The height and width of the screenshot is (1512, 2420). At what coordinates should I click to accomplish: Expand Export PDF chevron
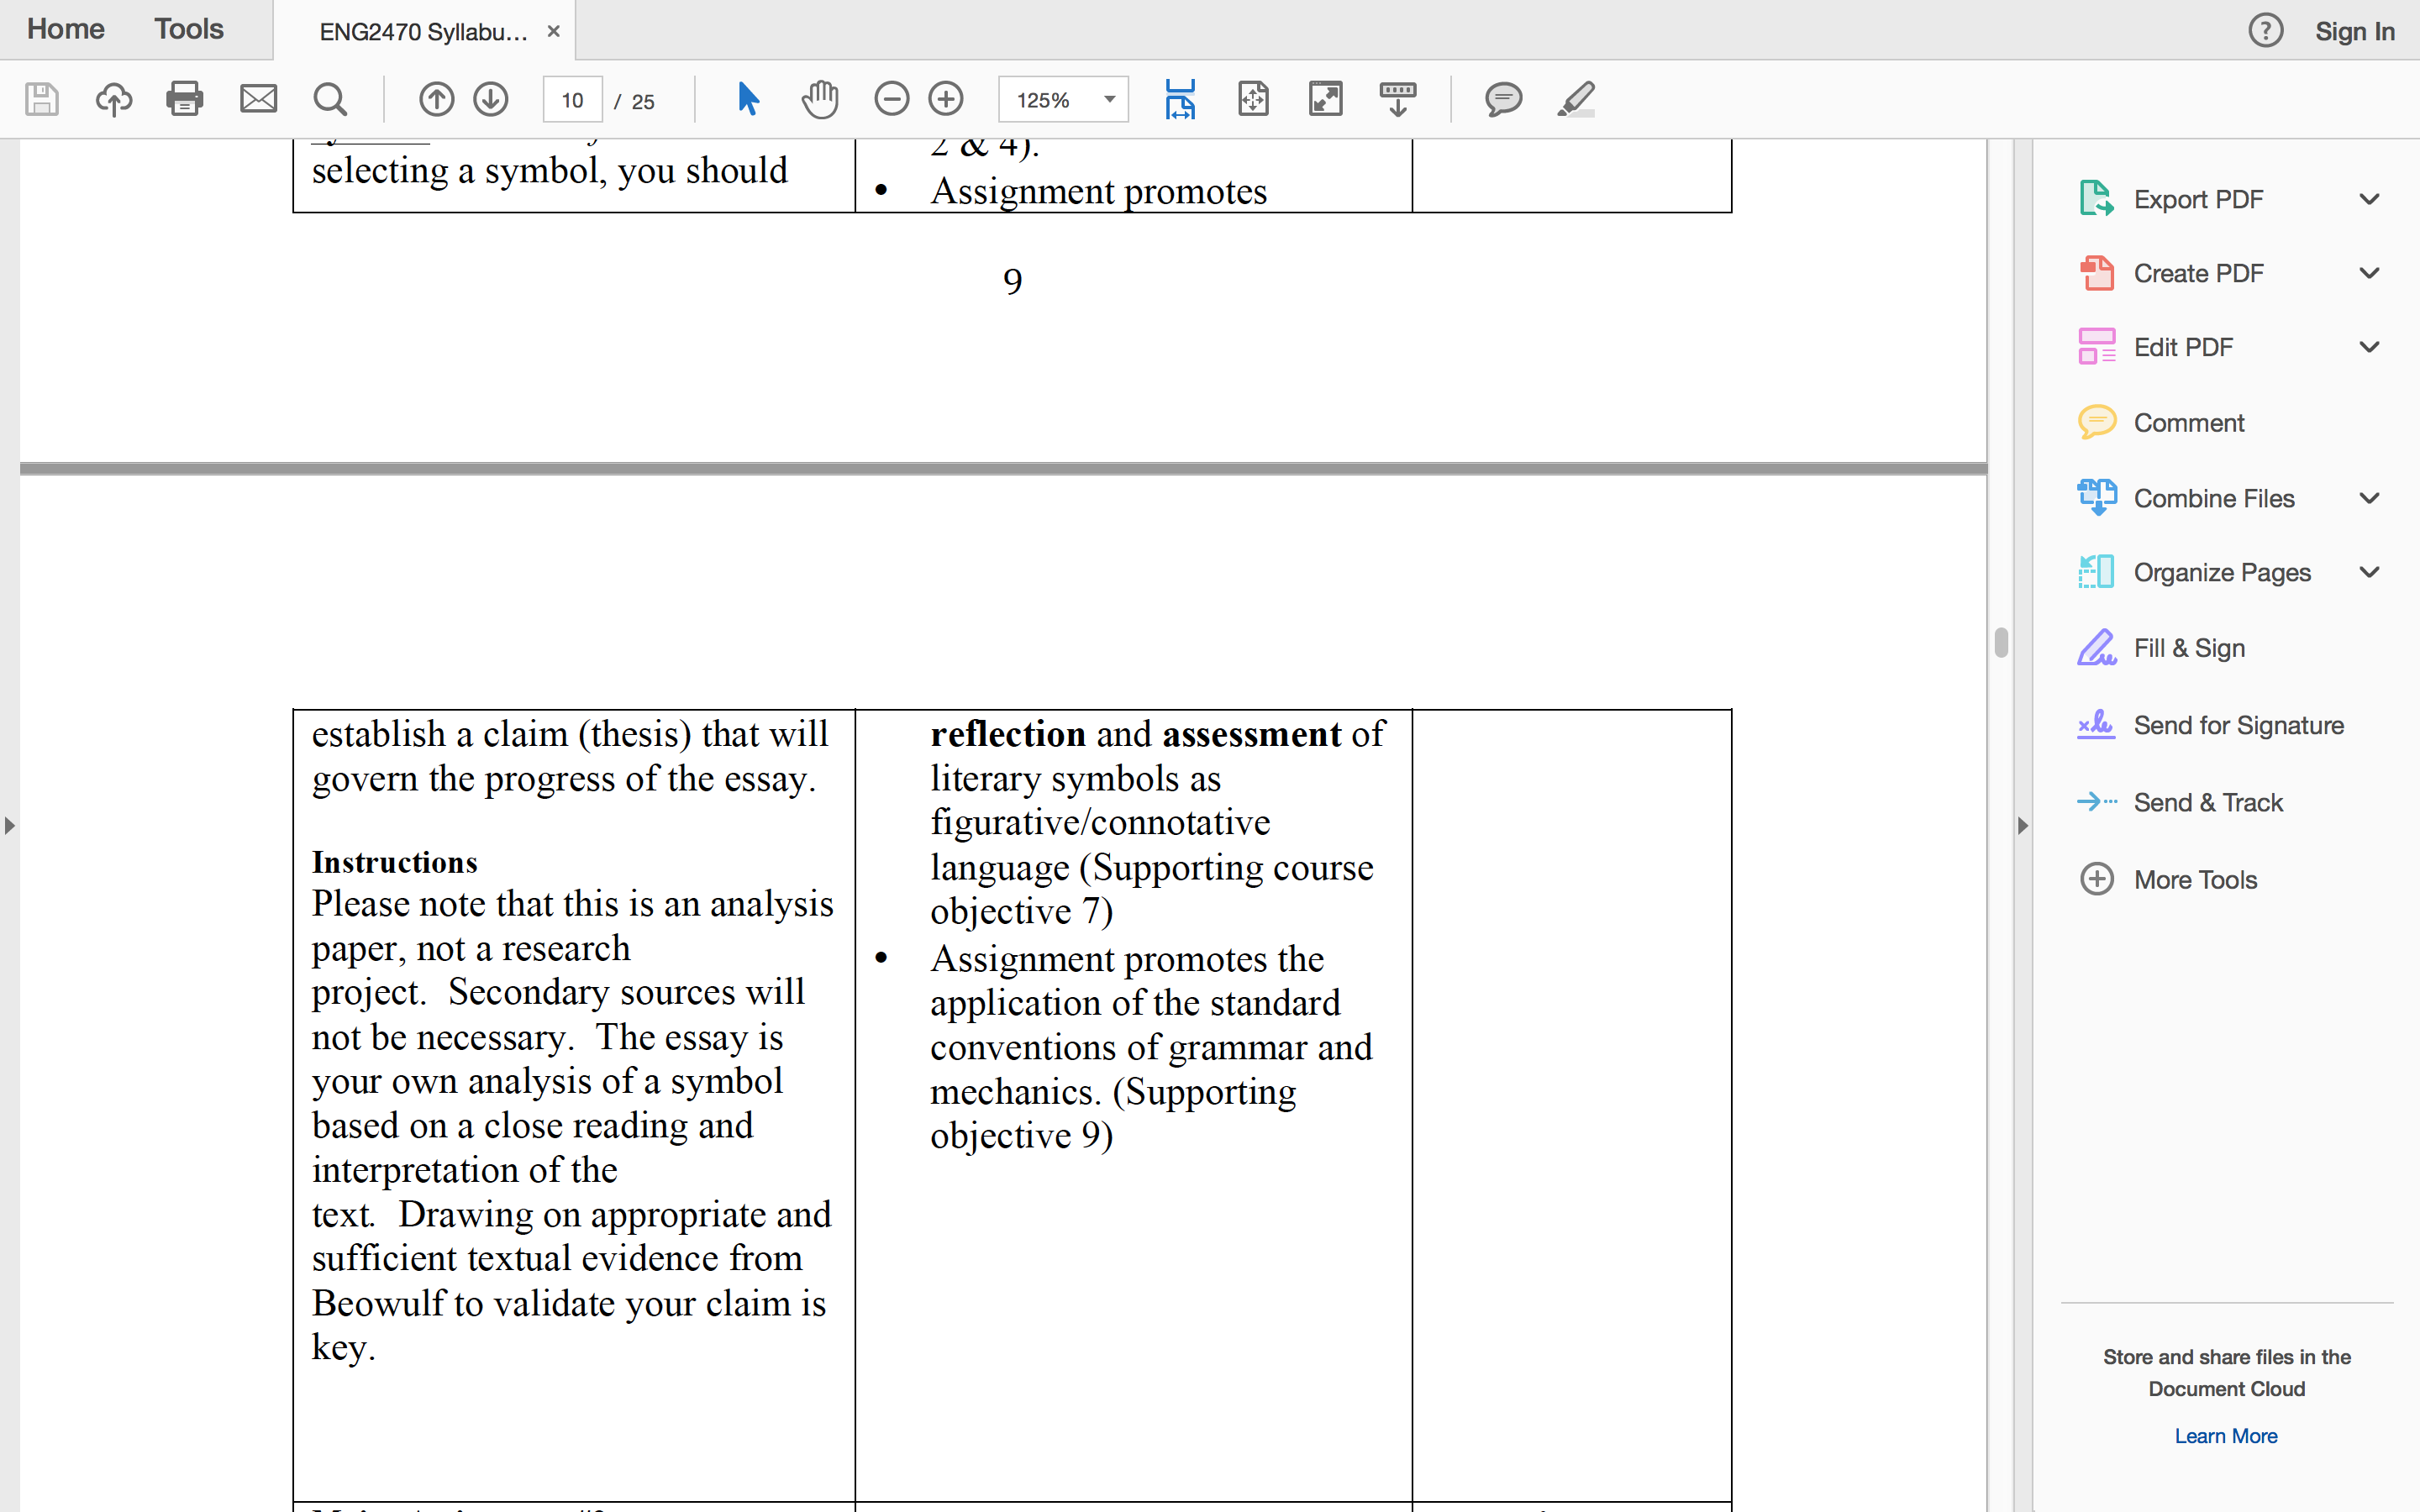click(2369, 199)
